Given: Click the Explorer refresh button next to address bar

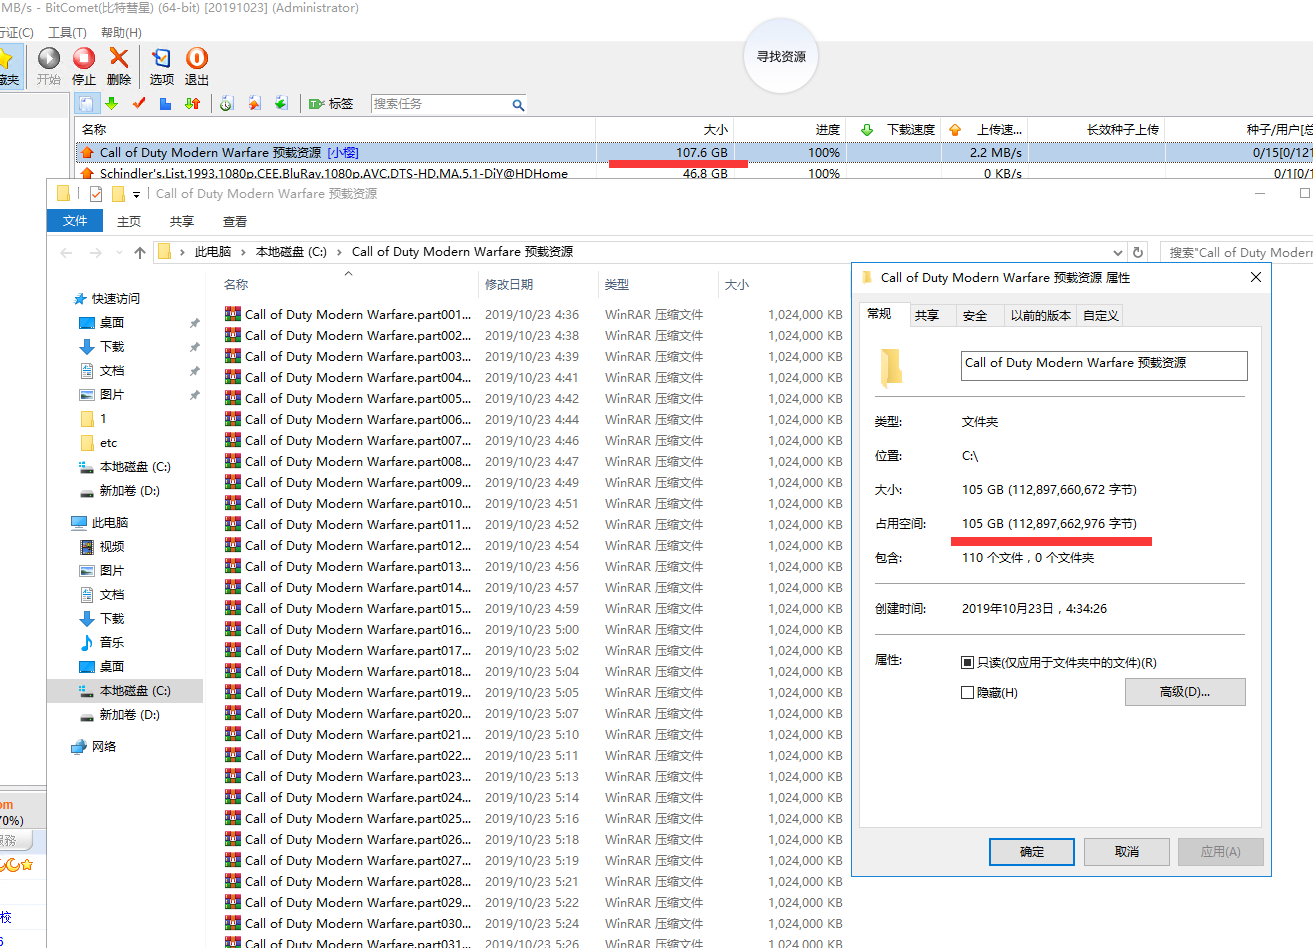Looking at the screenshot, I should point(1138,252).
